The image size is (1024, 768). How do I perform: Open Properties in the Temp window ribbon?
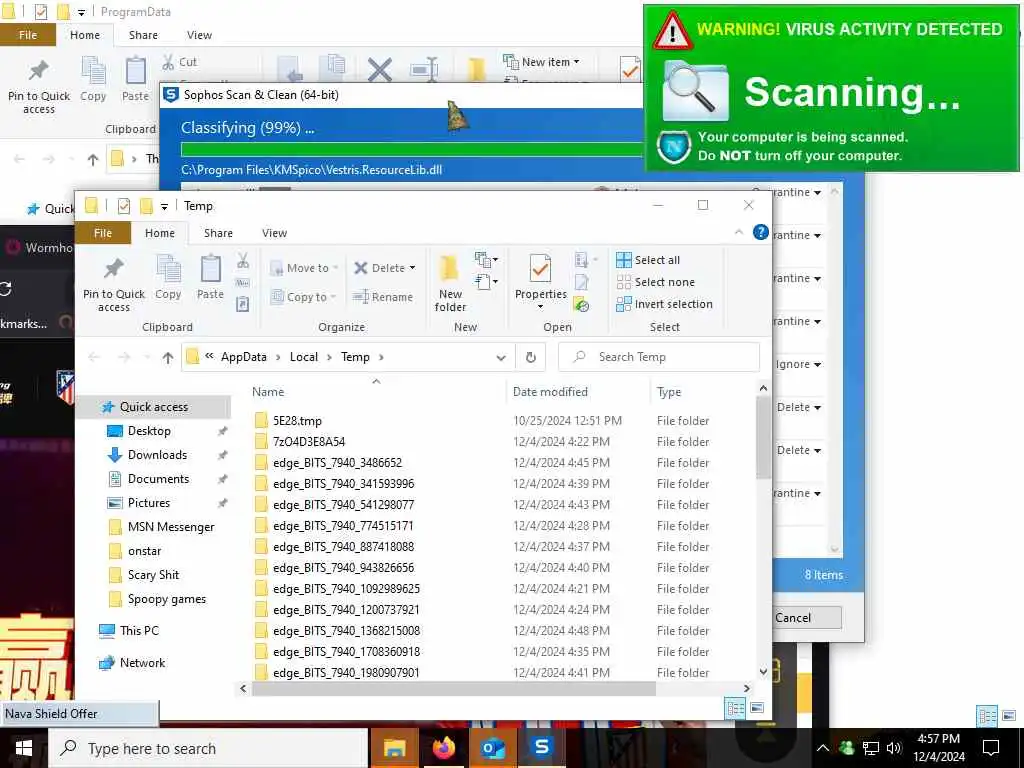[x=541, y=282]
